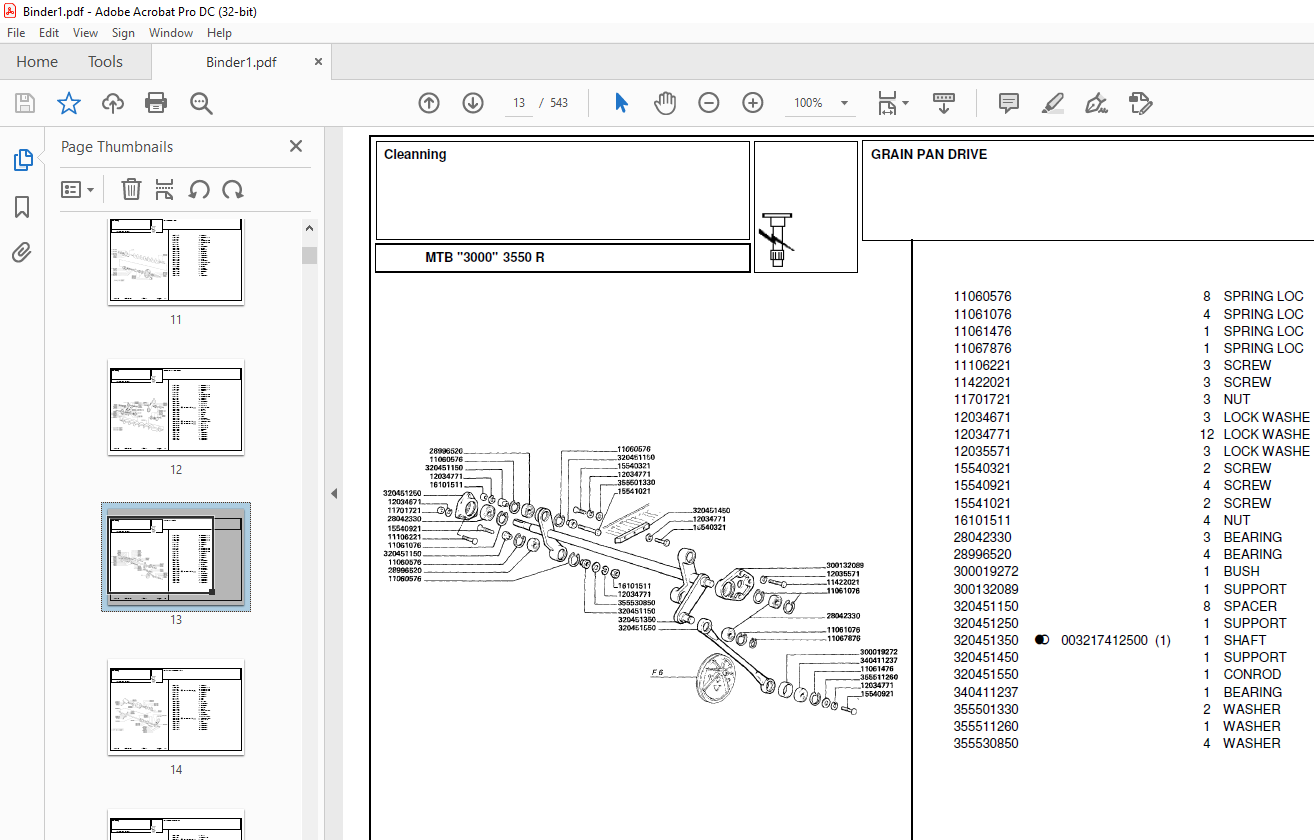Click the BUSH part description

1241,572
